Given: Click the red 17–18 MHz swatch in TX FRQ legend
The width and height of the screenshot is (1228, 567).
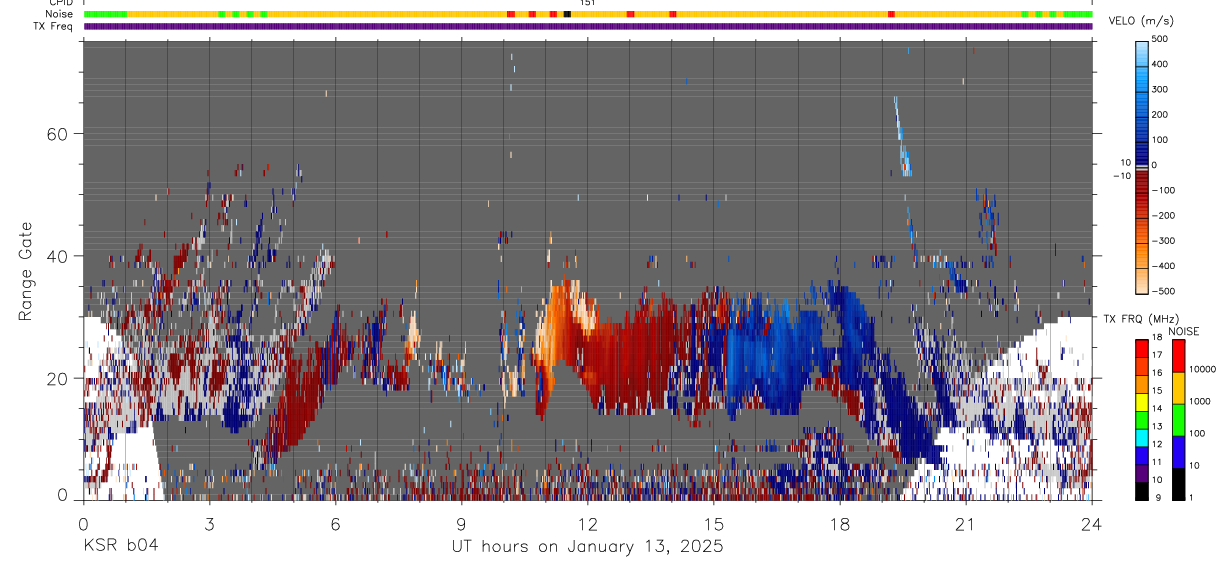Looking at the screenshot, I should tap(1142, 348).
